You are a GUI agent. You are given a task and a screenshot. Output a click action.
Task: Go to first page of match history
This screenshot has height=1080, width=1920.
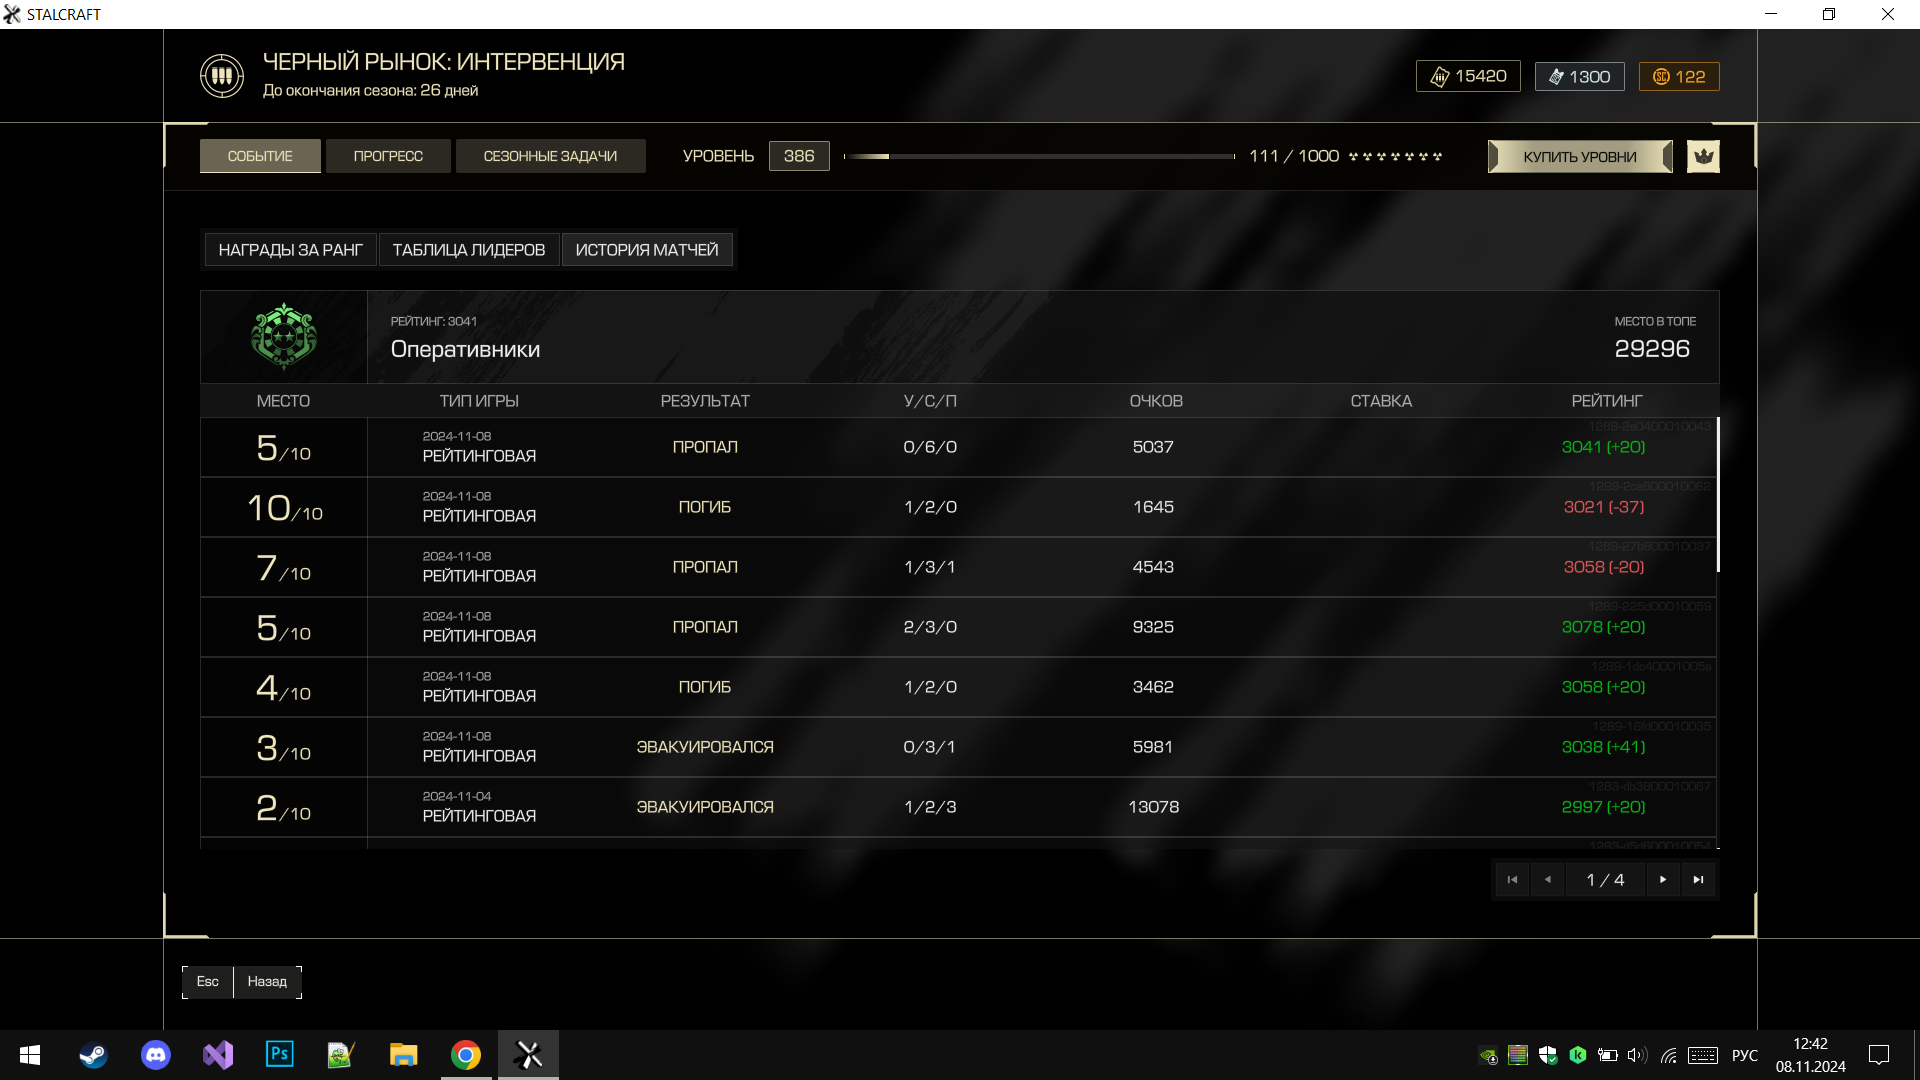click(x=1512, y=880)
